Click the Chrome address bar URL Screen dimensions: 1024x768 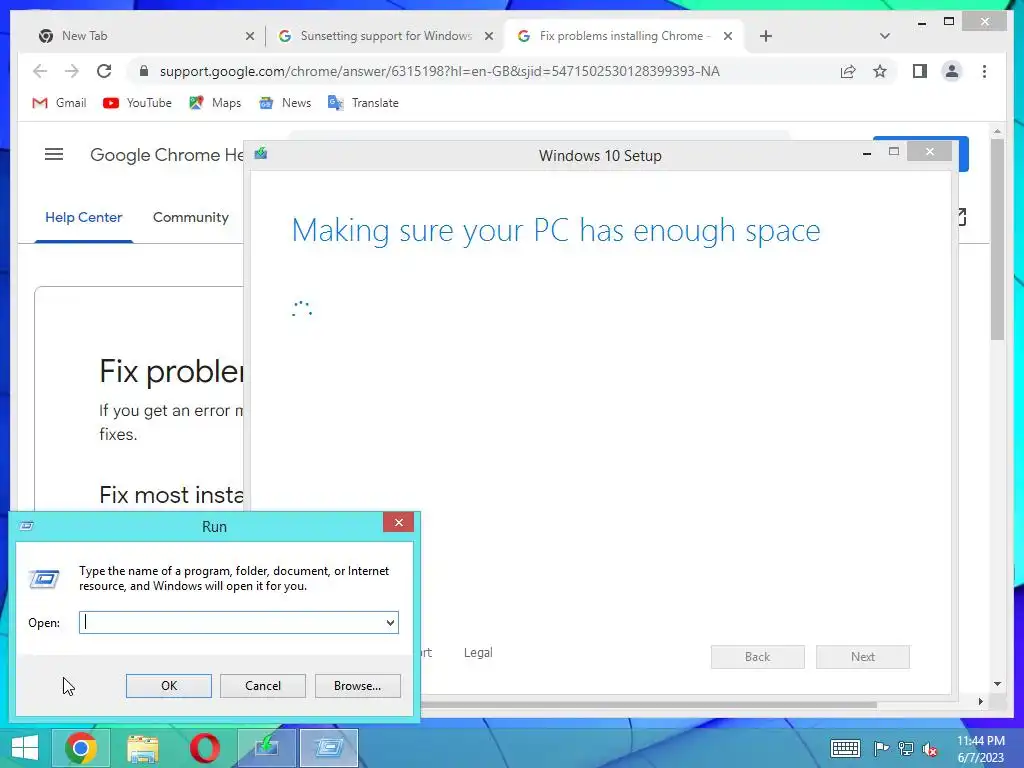pos(440,71)
